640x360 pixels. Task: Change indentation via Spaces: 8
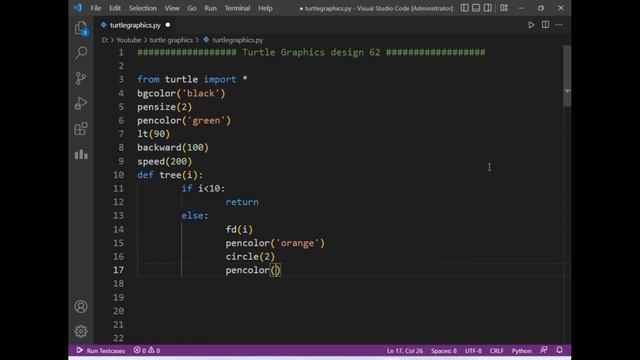coord(444,351)
